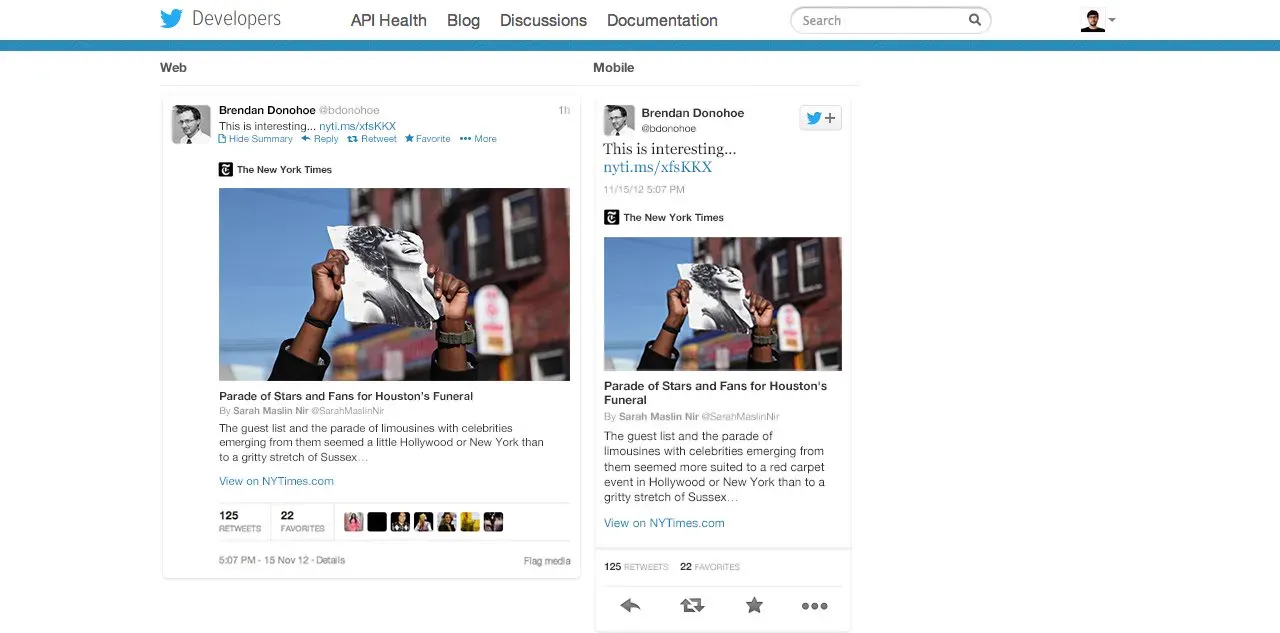This screenshot has height=633, width=1280.
Task: Open the ellipsis more-options icon on the mobile tweet
Action: (815, 605)
